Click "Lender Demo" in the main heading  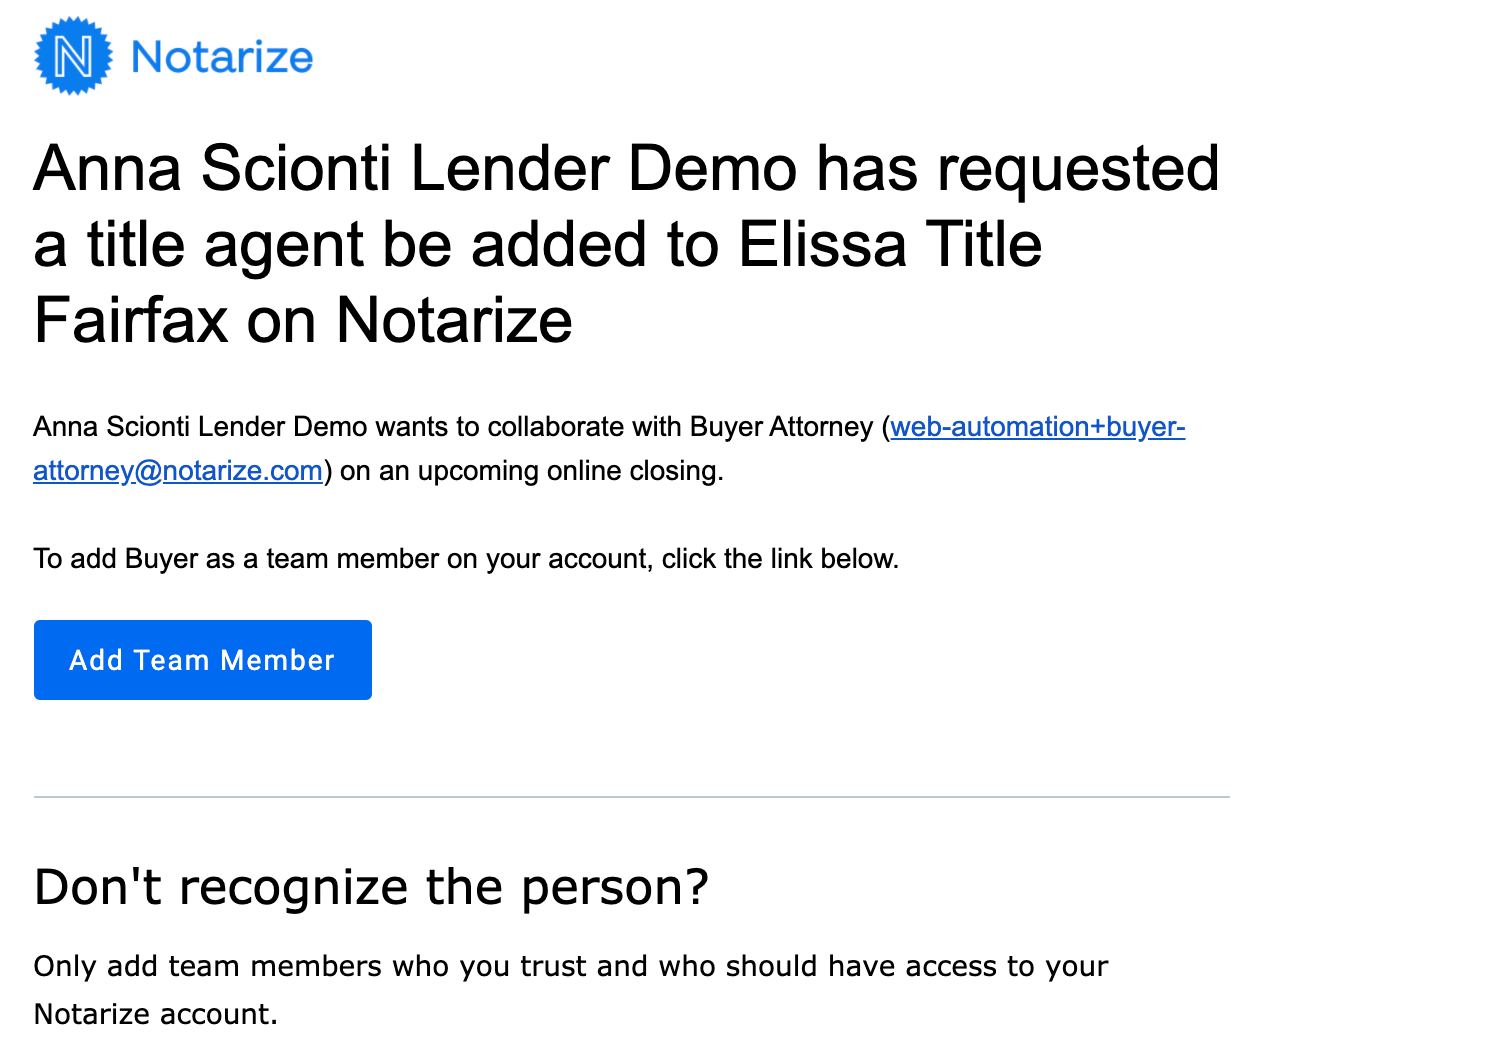604,168
